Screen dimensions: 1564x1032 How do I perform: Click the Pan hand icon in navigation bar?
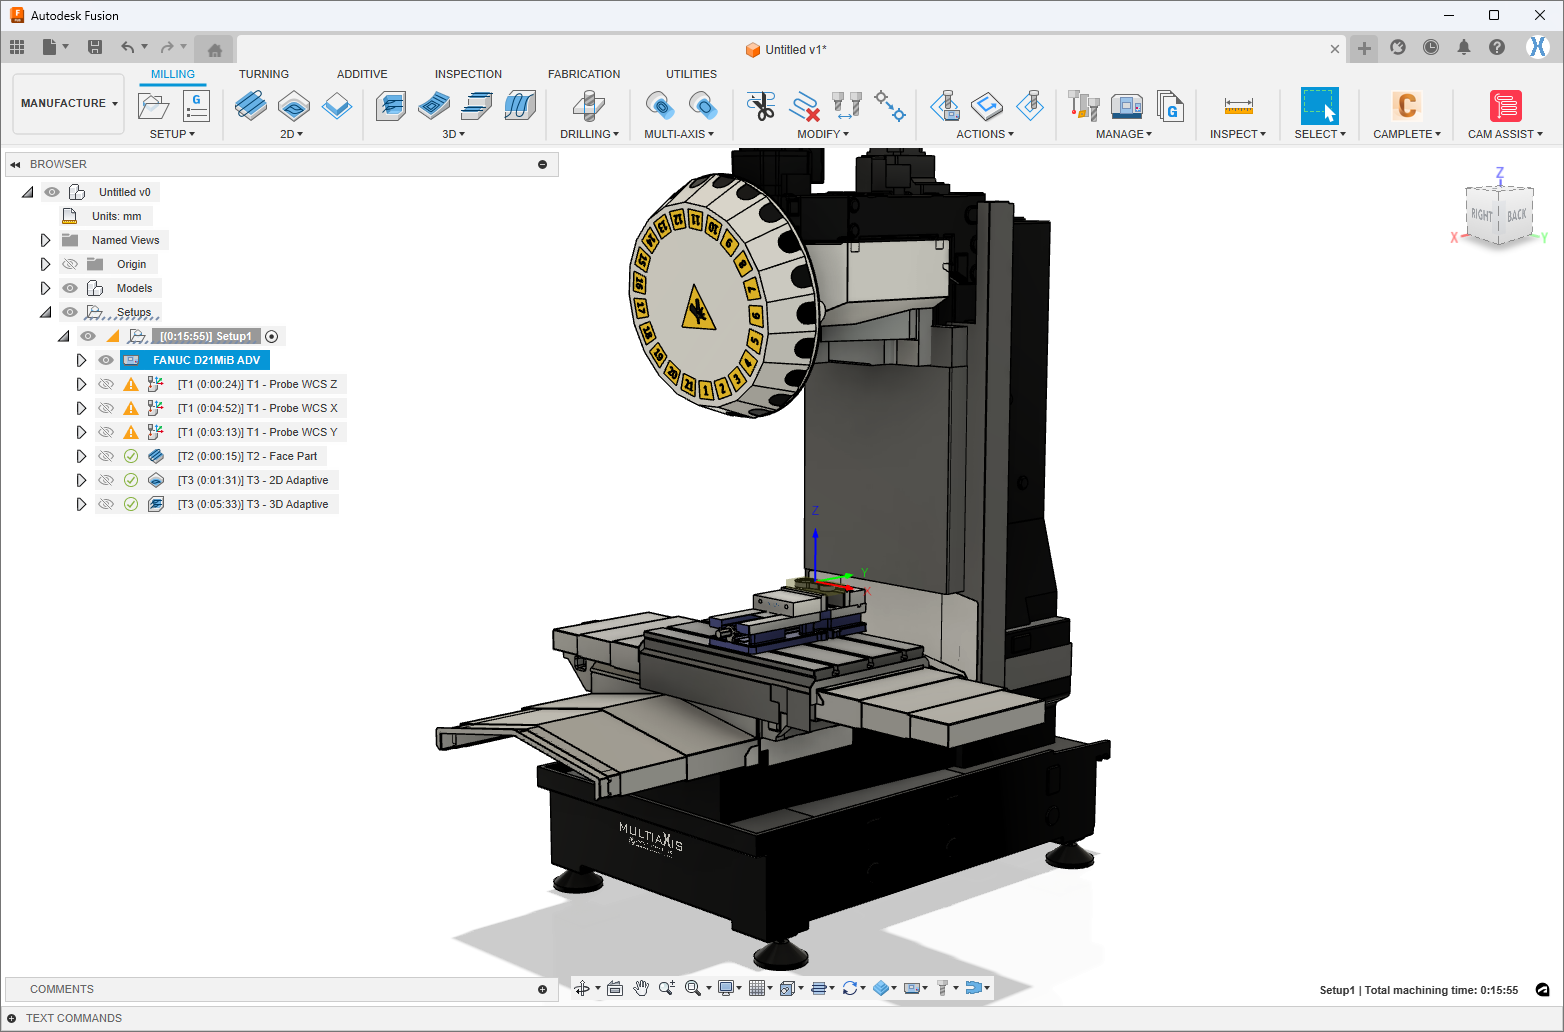(641, 988)
